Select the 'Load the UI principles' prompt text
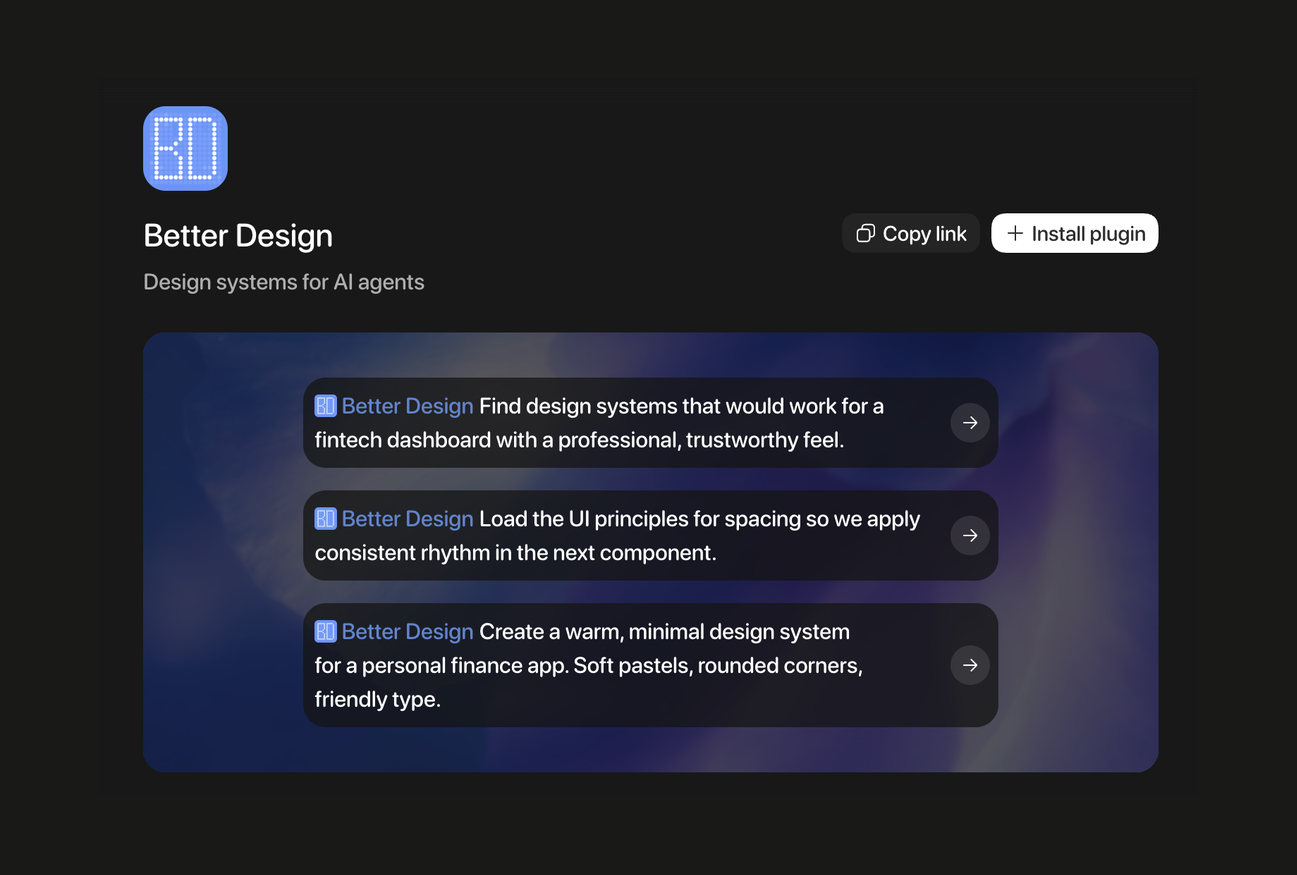1297x875 pixels. coord(618,536)
